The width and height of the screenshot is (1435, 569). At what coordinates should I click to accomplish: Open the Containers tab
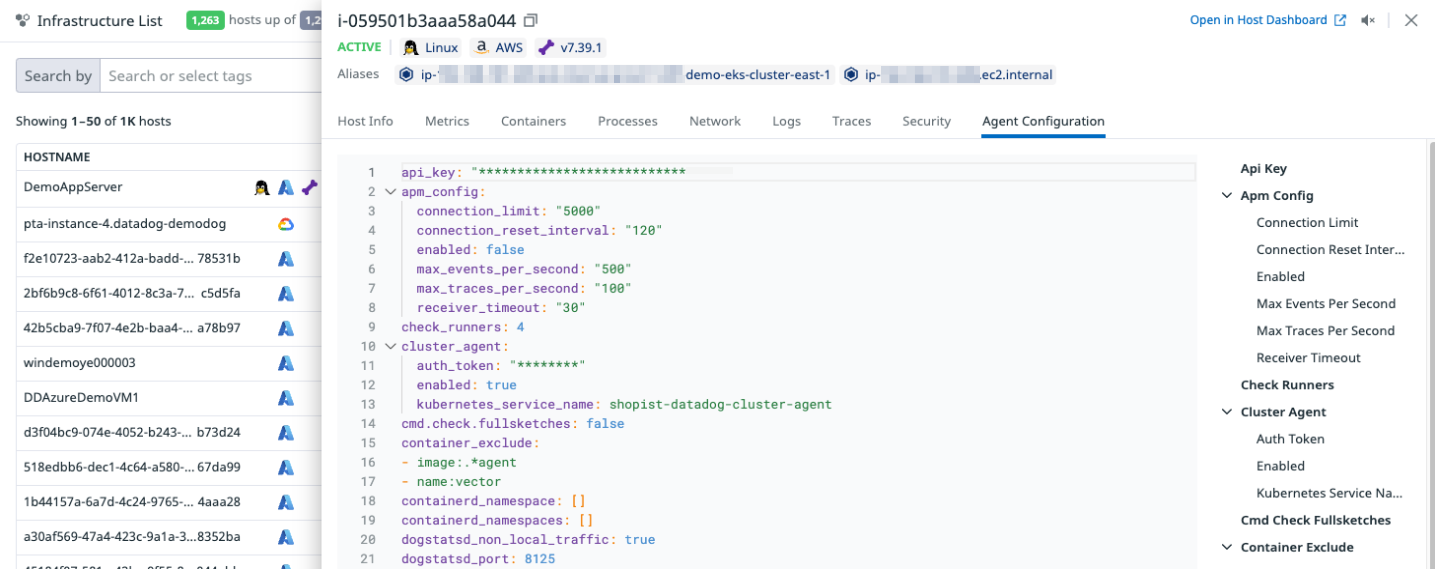point(533,121)
